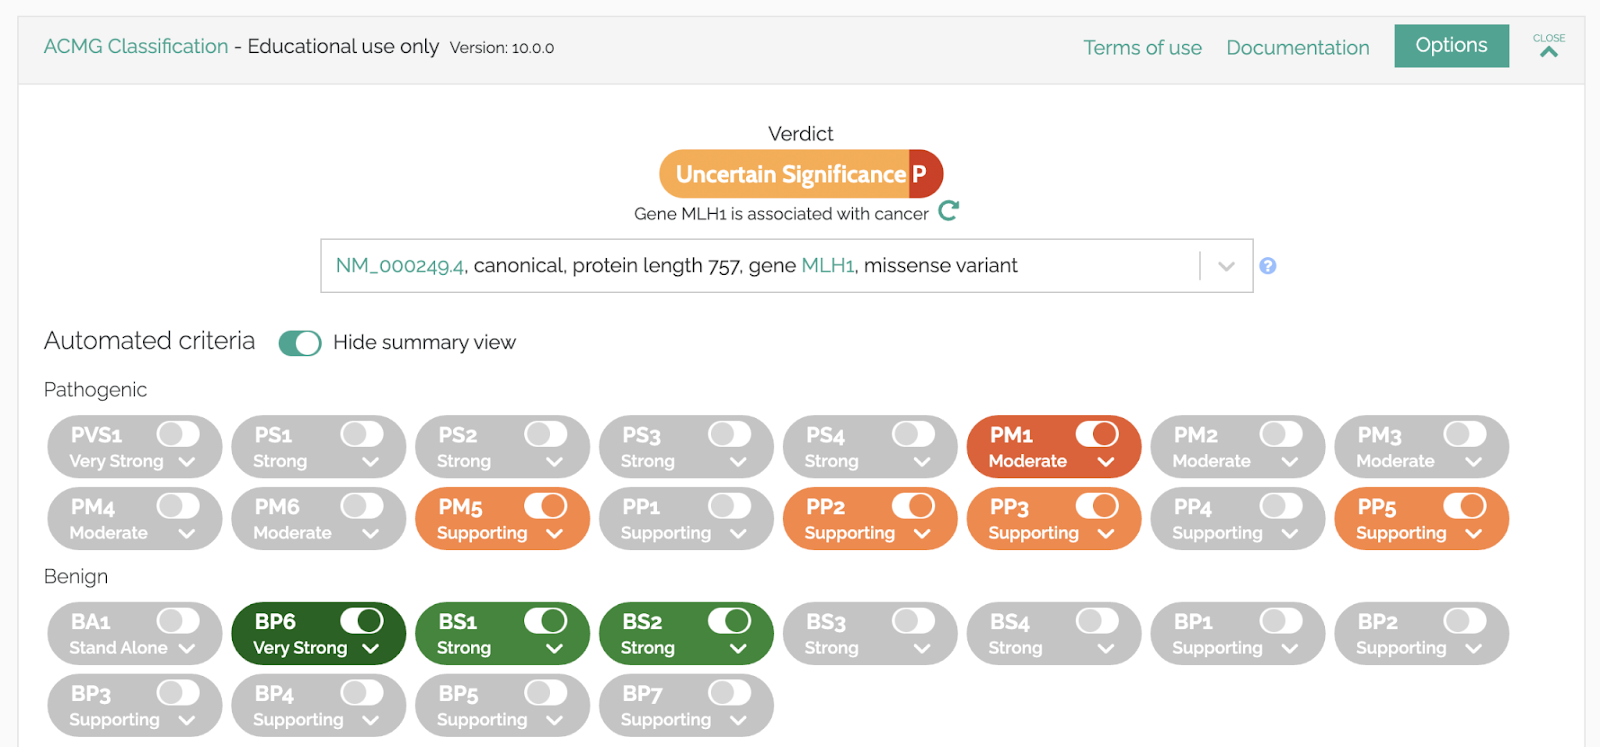Open the NM_000249.4 transcript link

pyautogui.click(x=400, y=266)
